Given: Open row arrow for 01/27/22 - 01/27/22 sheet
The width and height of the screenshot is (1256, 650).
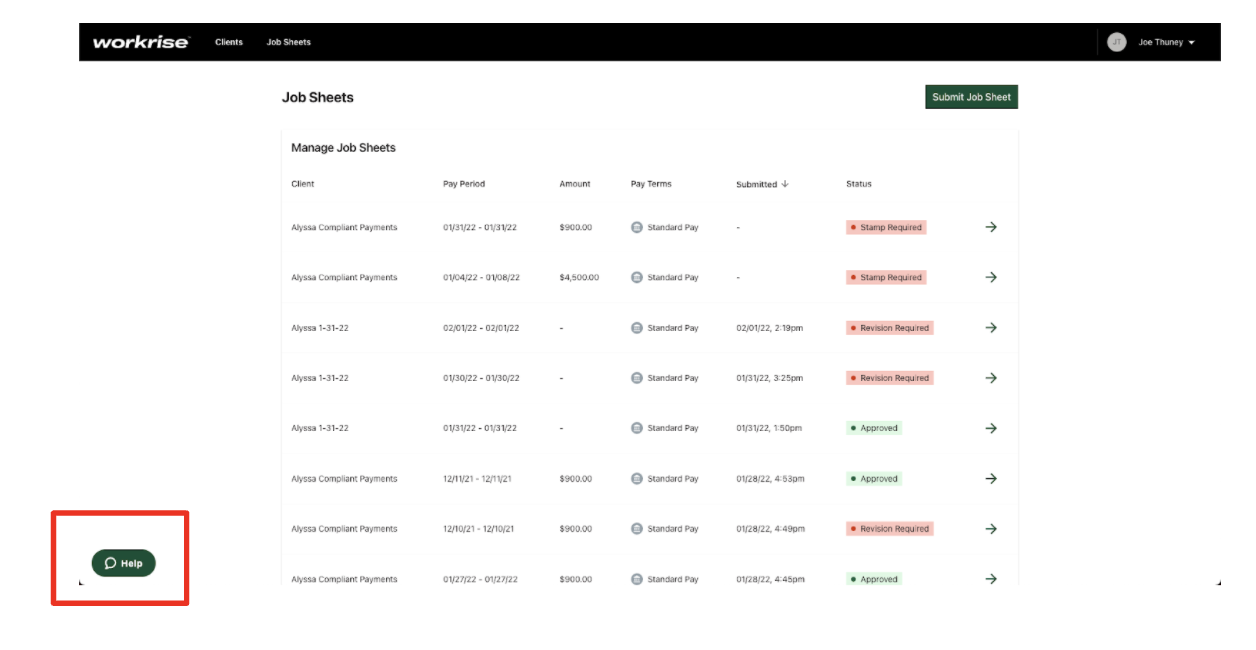Looking at the screenshot, I should coord(991,579).
